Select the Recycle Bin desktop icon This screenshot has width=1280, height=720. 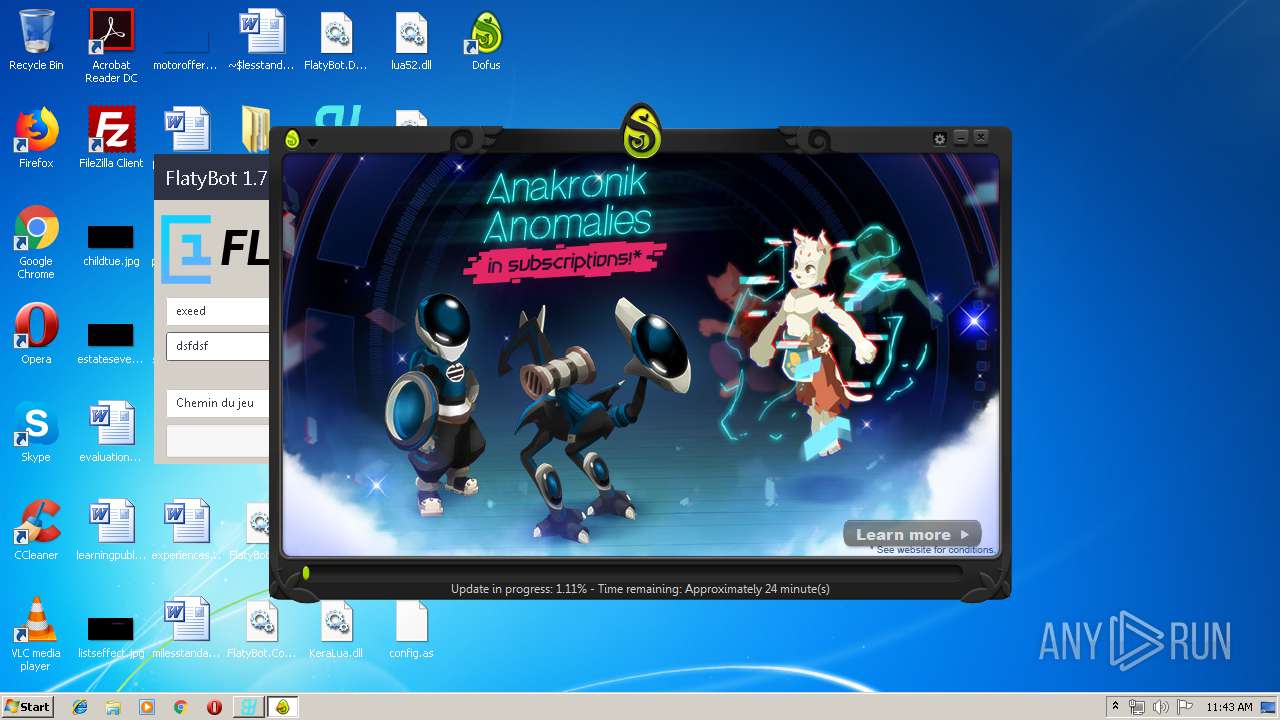pyautogui.click(x=36, y=40)
